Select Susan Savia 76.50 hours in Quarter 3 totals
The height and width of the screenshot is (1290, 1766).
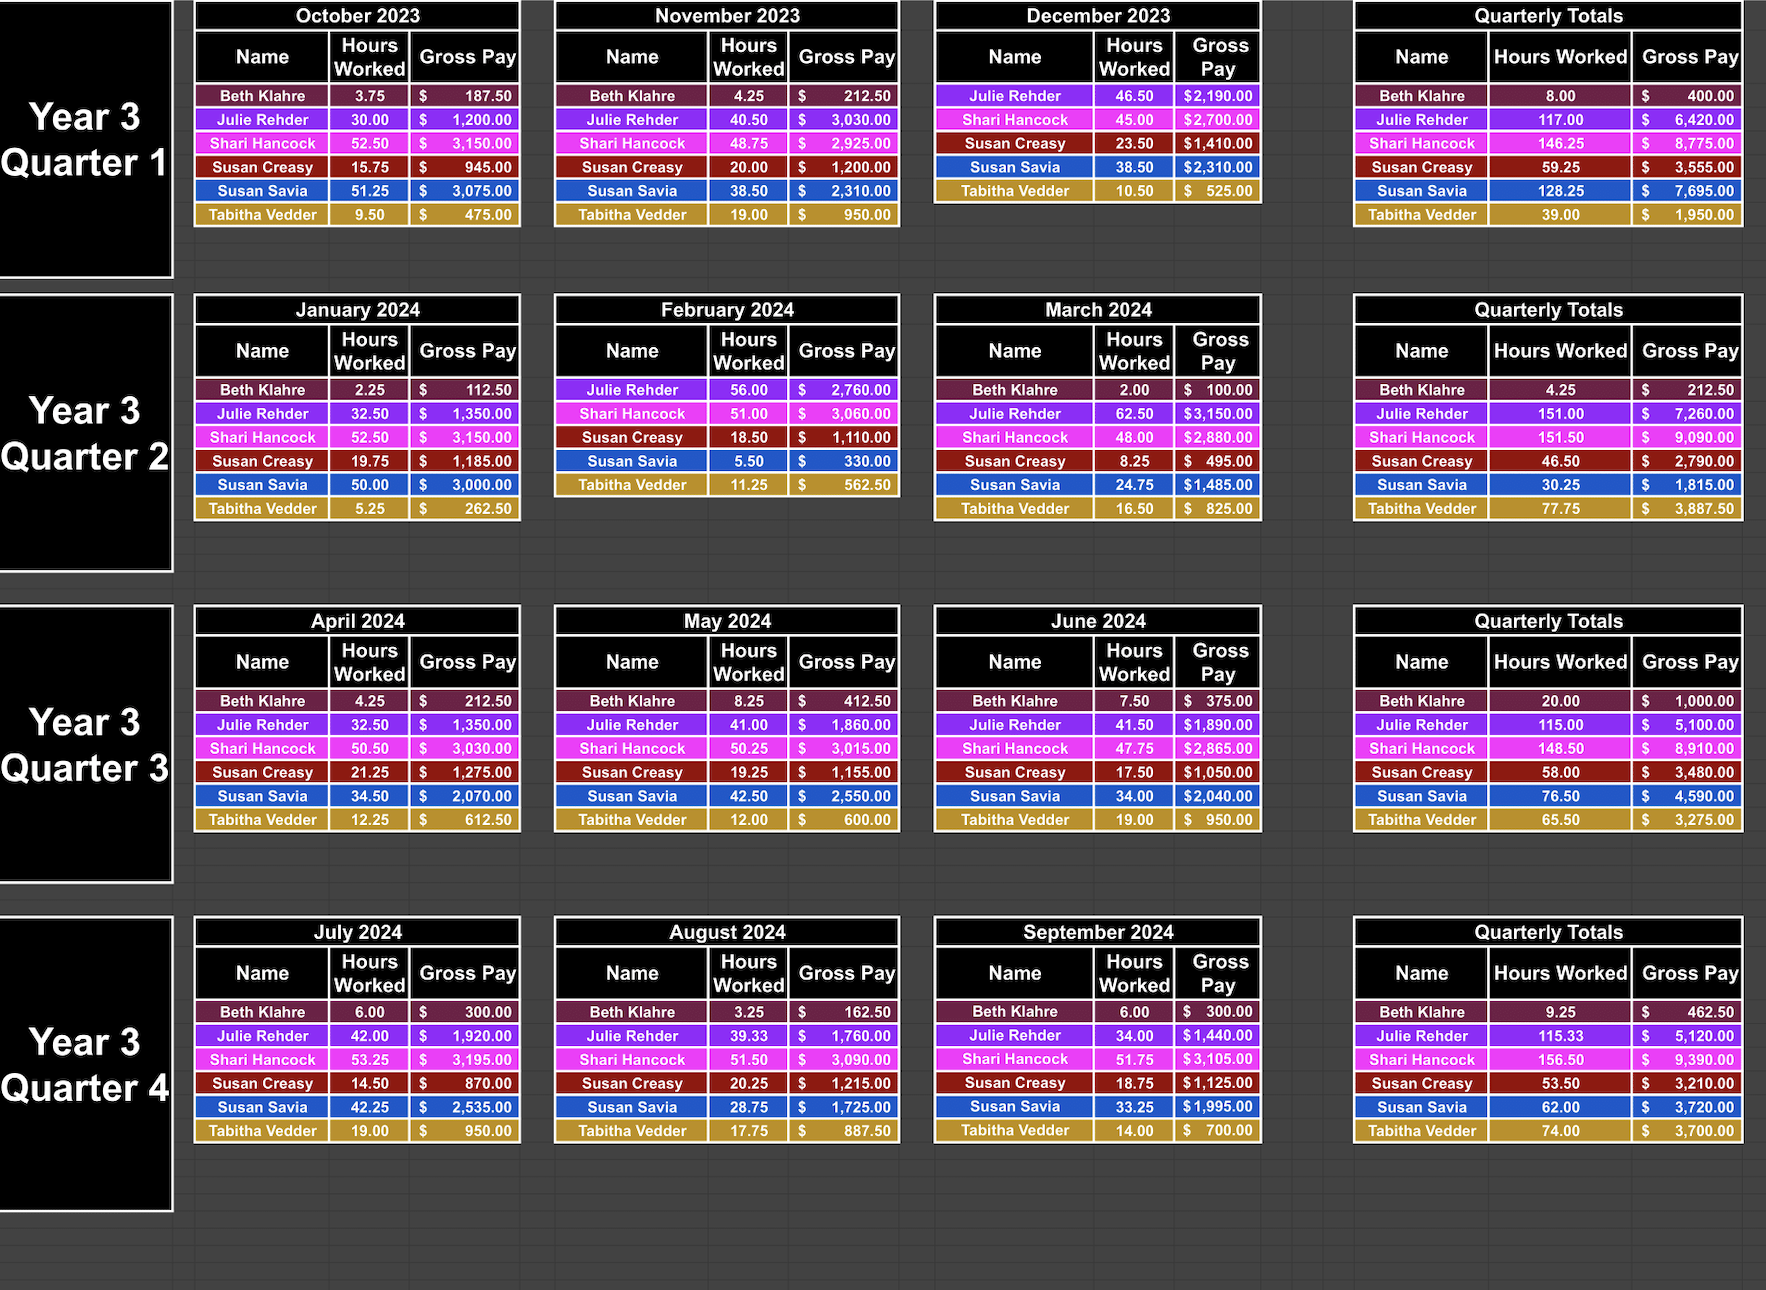click(1560, 796)
